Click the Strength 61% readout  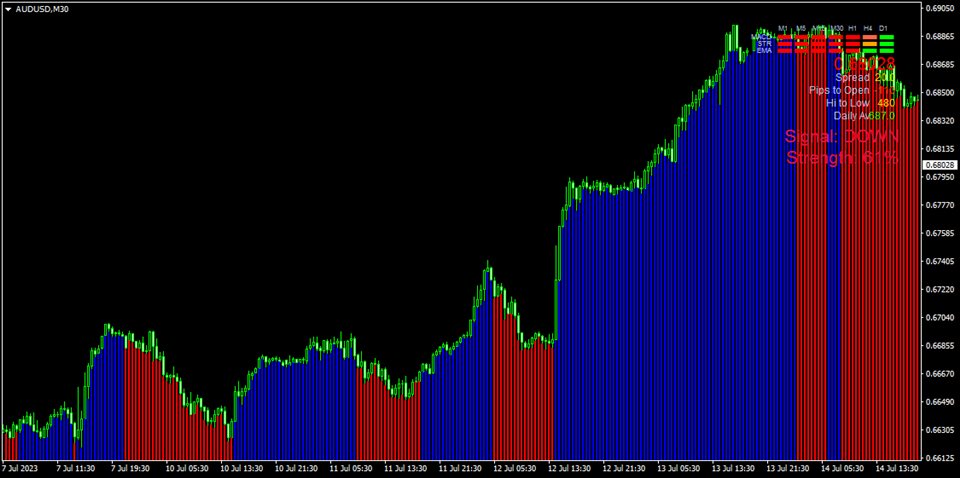842,158
